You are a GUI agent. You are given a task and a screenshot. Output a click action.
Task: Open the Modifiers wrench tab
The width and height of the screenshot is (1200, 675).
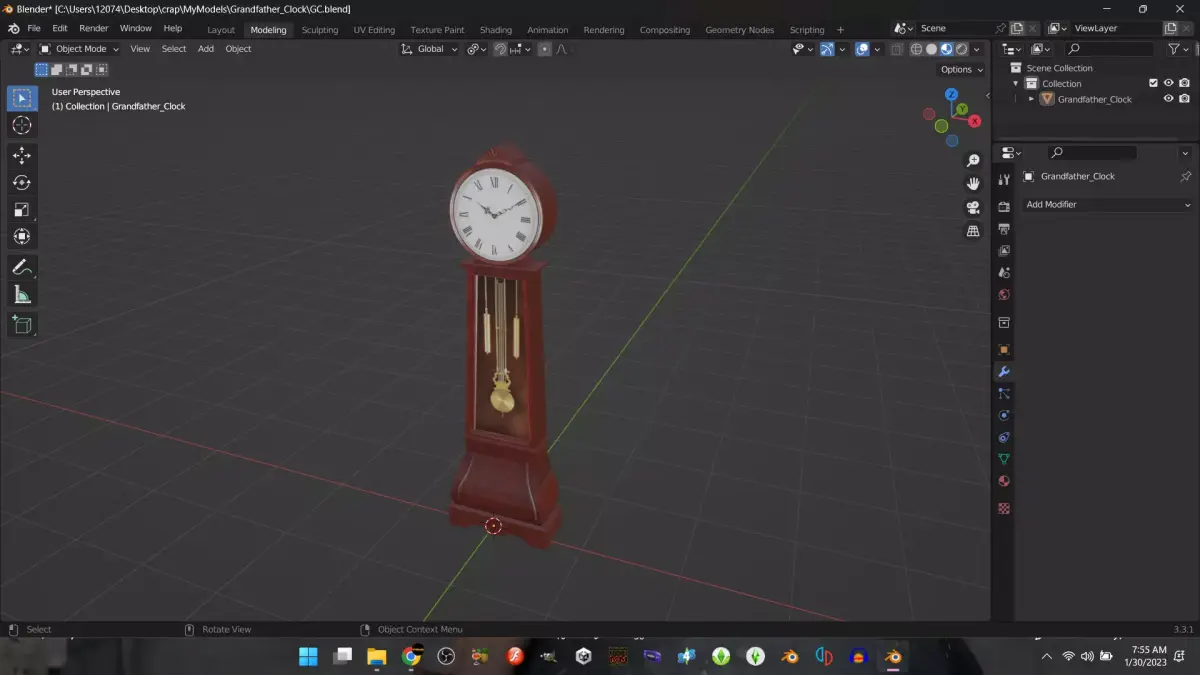click(1004, 372)
